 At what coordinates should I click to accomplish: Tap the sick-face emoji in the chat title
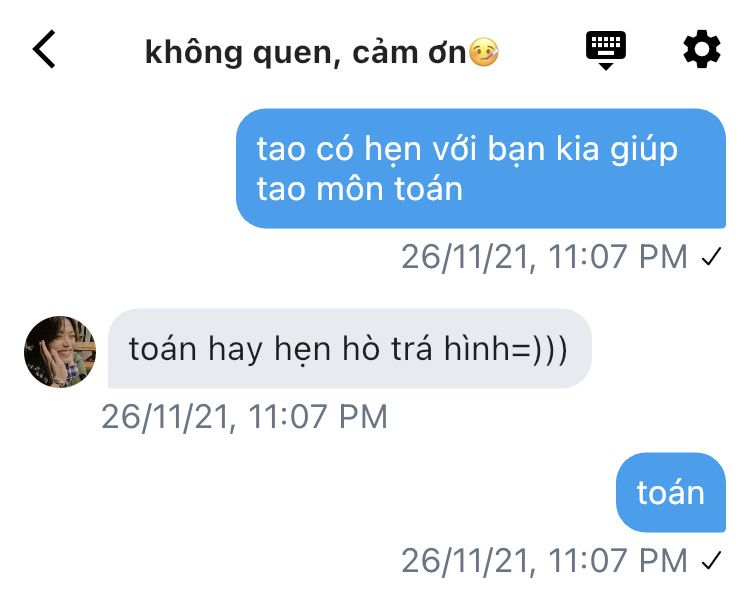point(484,52)
